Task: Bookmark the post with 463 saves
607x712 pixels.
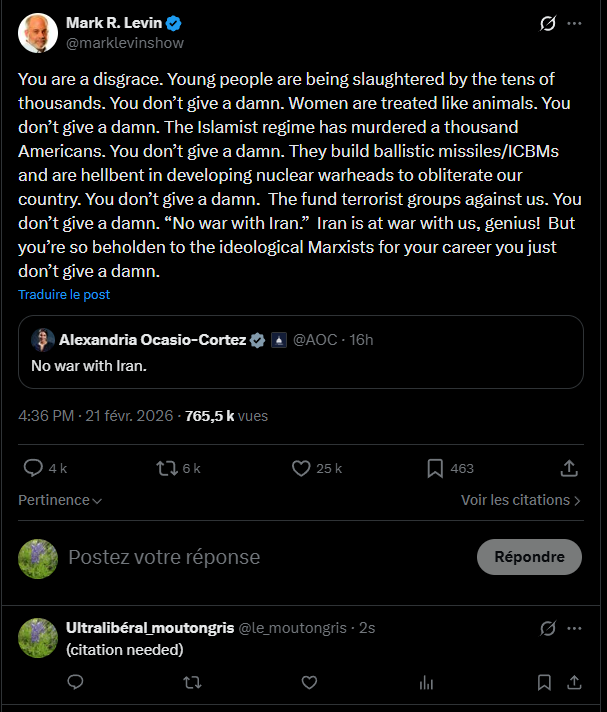Action: [436, 468]
